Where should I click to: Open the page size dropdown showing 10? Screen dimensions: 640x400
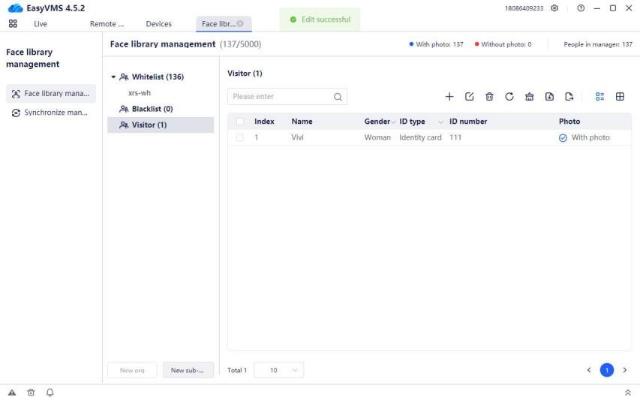tap(279, 370)
